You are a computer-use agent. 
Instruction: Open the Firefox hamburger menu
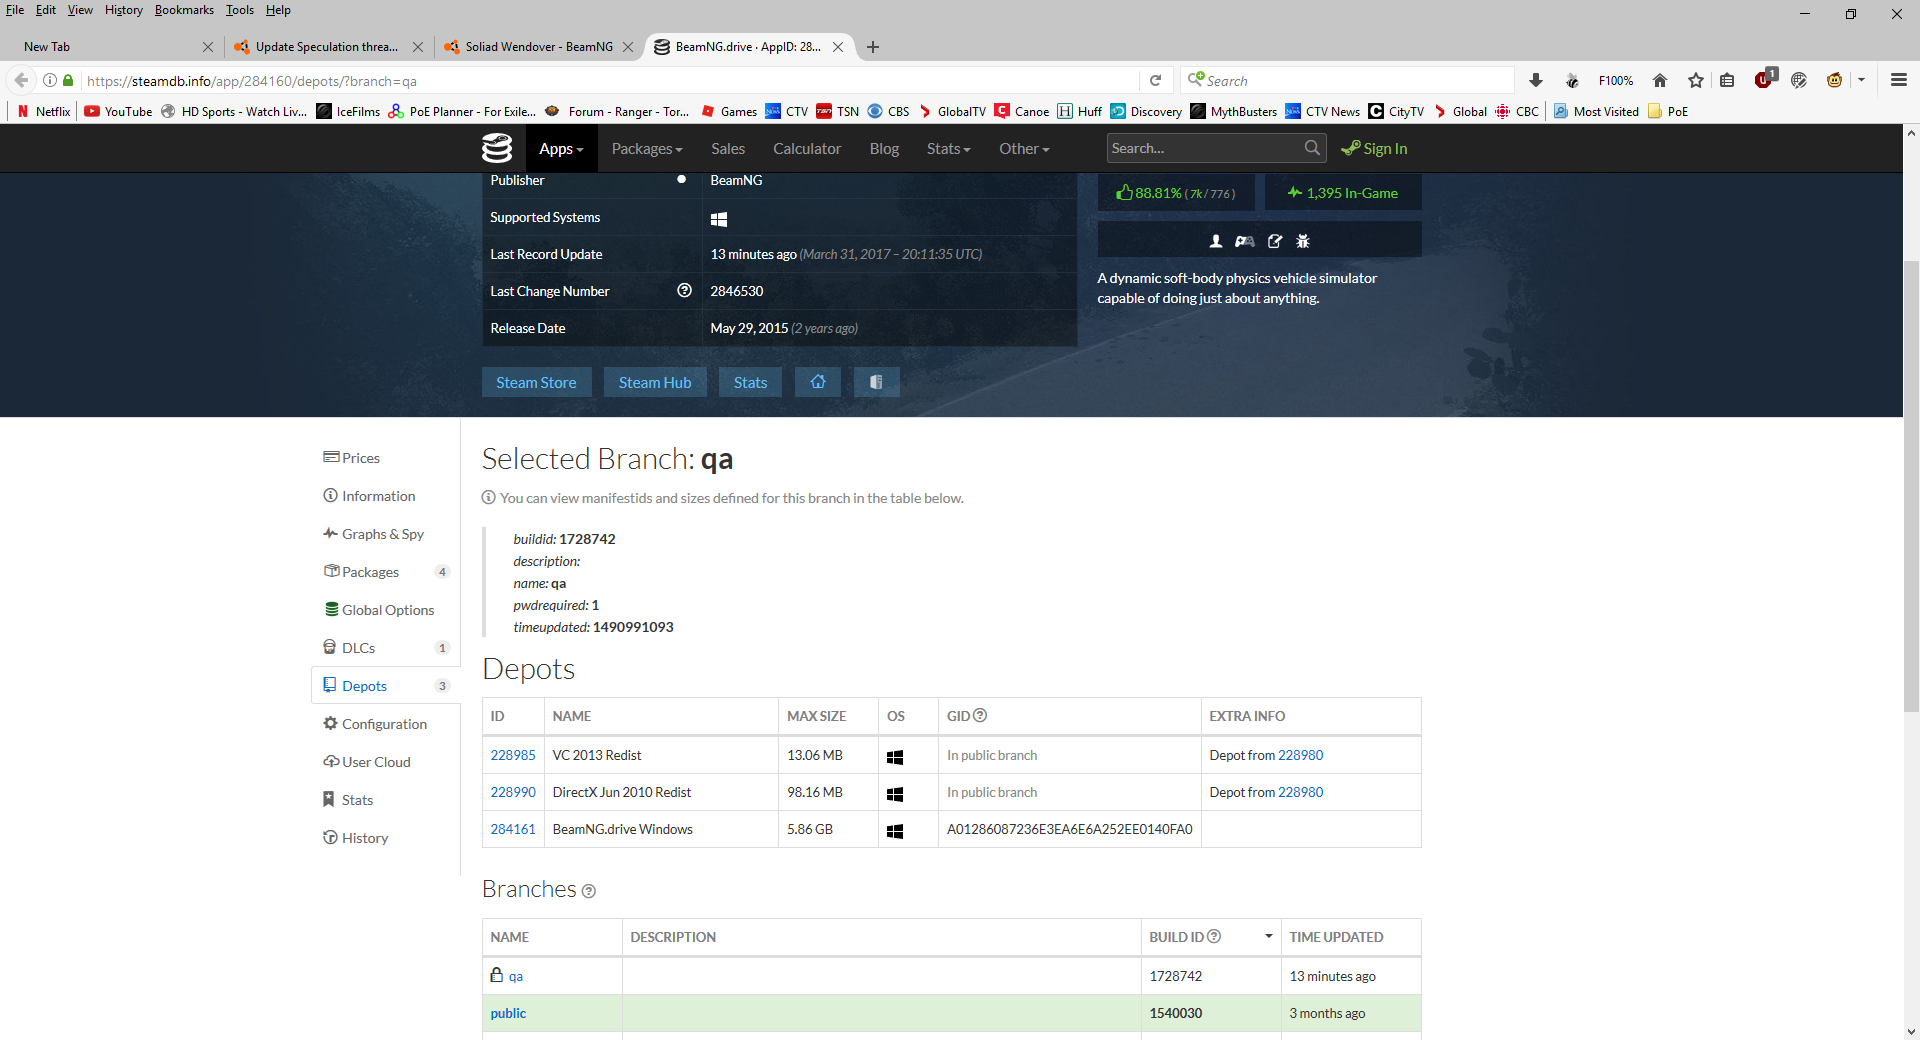click(1899, 80)
